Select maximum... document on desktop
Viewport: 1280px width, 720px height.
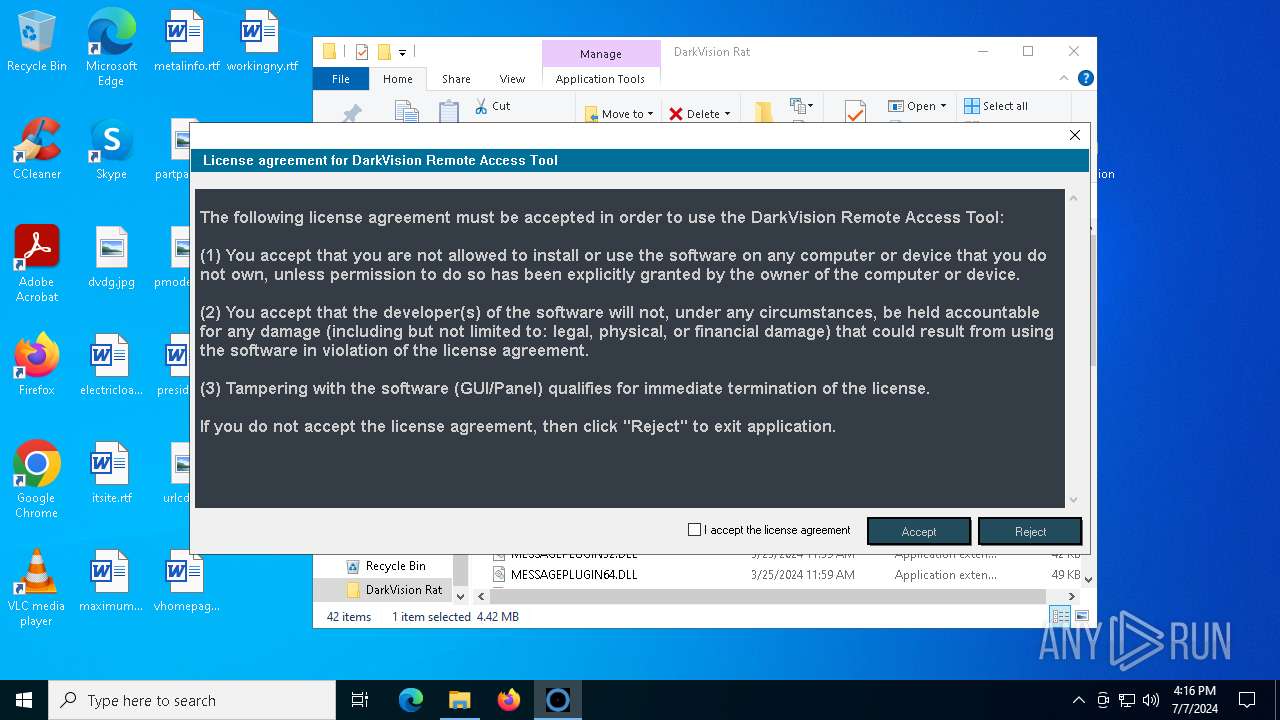tap(111, 581)
